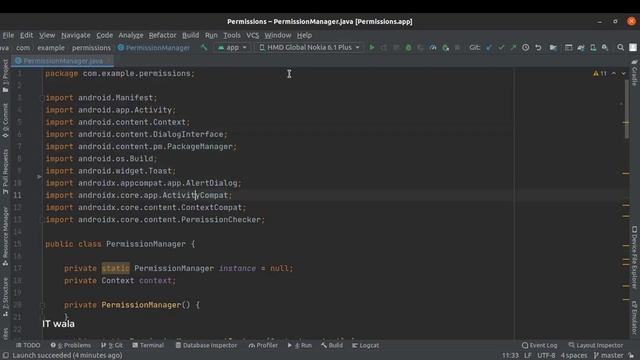Open the Pull Requests sidebar panel

point(5,171)
